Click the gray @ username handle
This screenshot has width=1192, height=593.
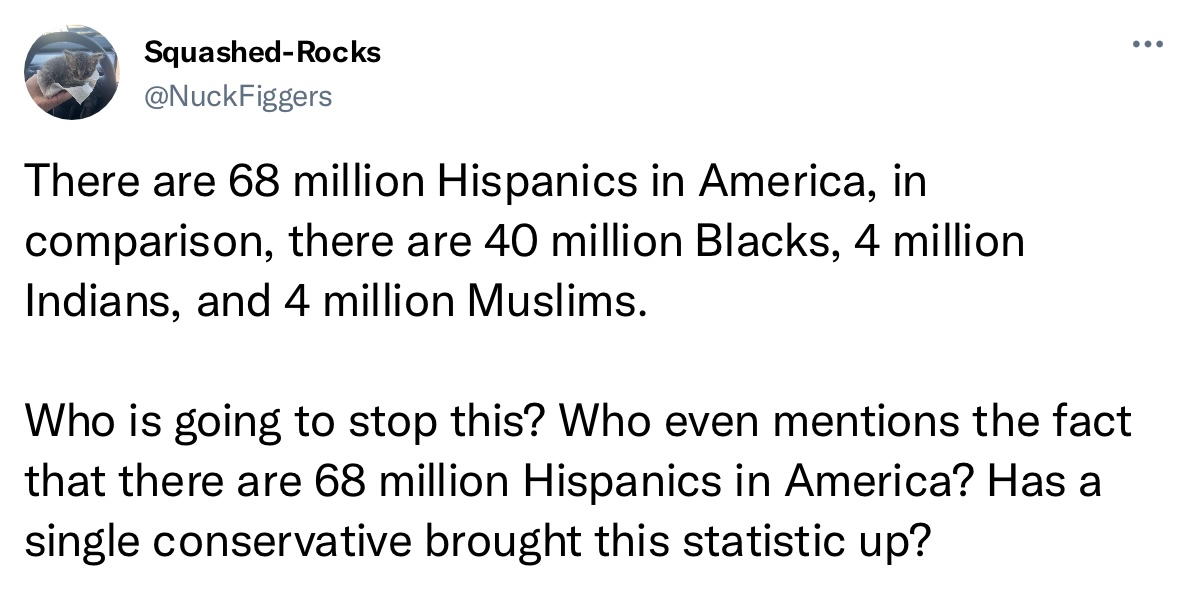coord(238,97)
